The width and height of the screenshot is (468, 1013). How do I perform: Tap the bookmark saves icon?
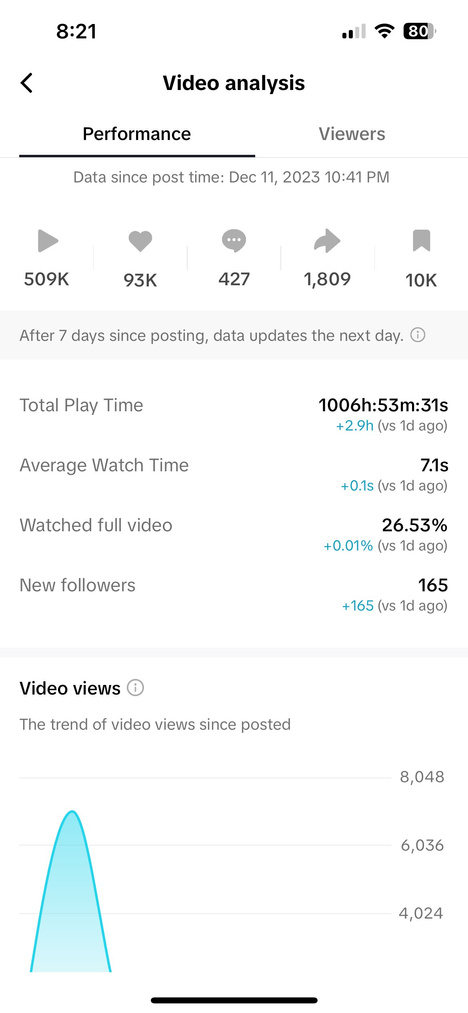[x=421, y=242]
